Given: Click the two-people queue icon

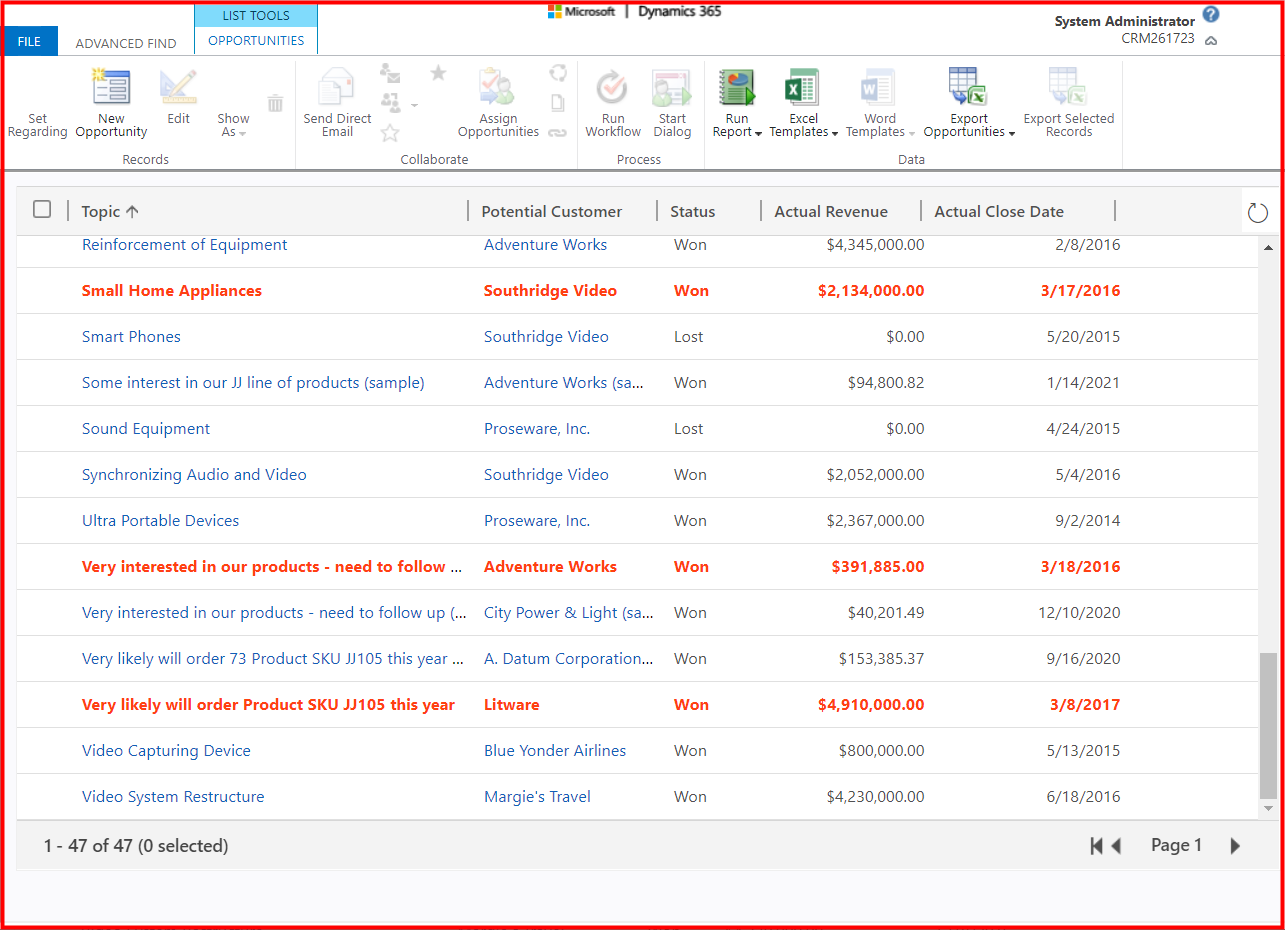Looking at the screenshot, I should tap(390, 101).
